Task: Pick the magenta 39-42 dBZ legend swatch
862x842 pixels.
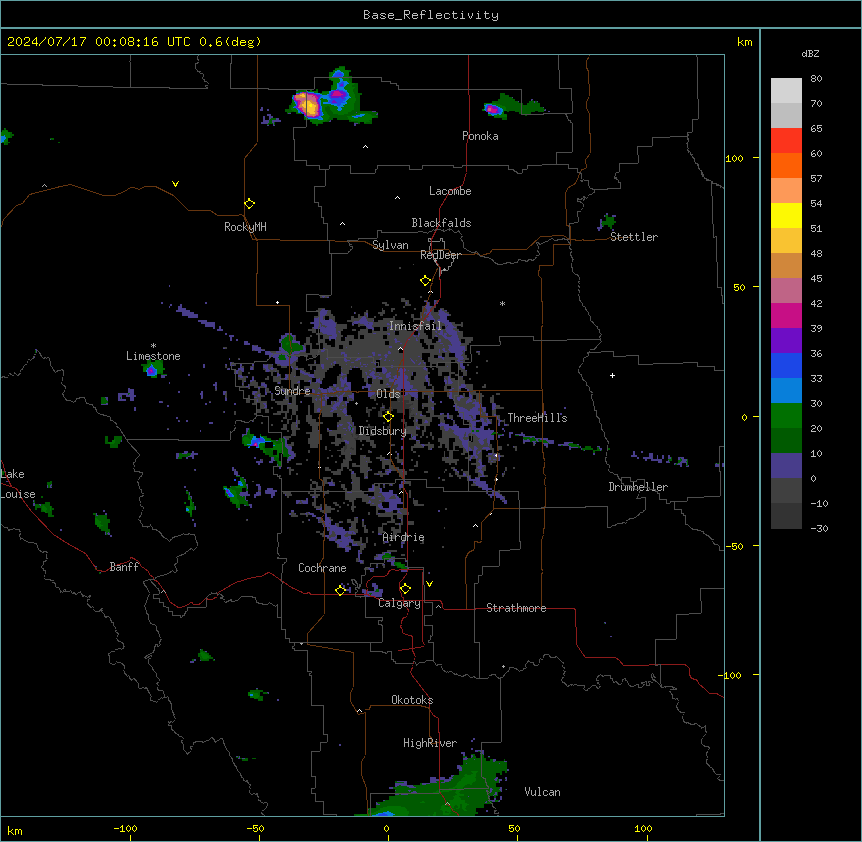Action: 786,316
